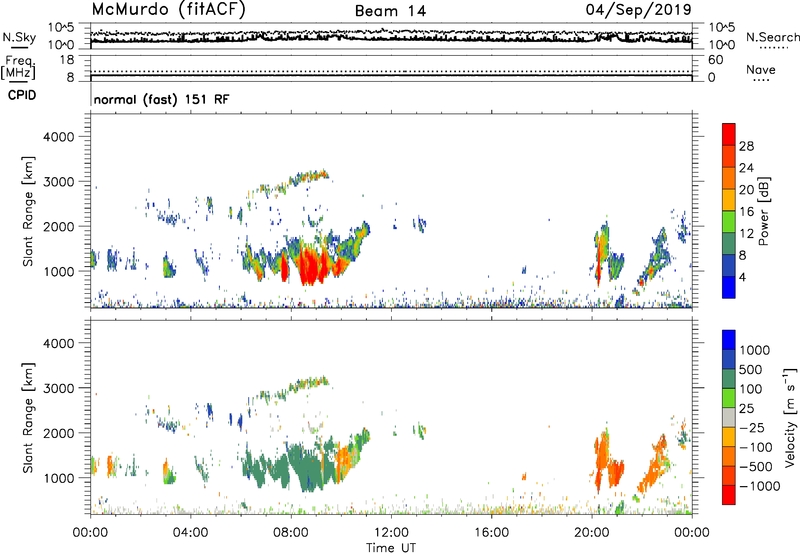Click the "20:00" time tick label

[591, 533]
